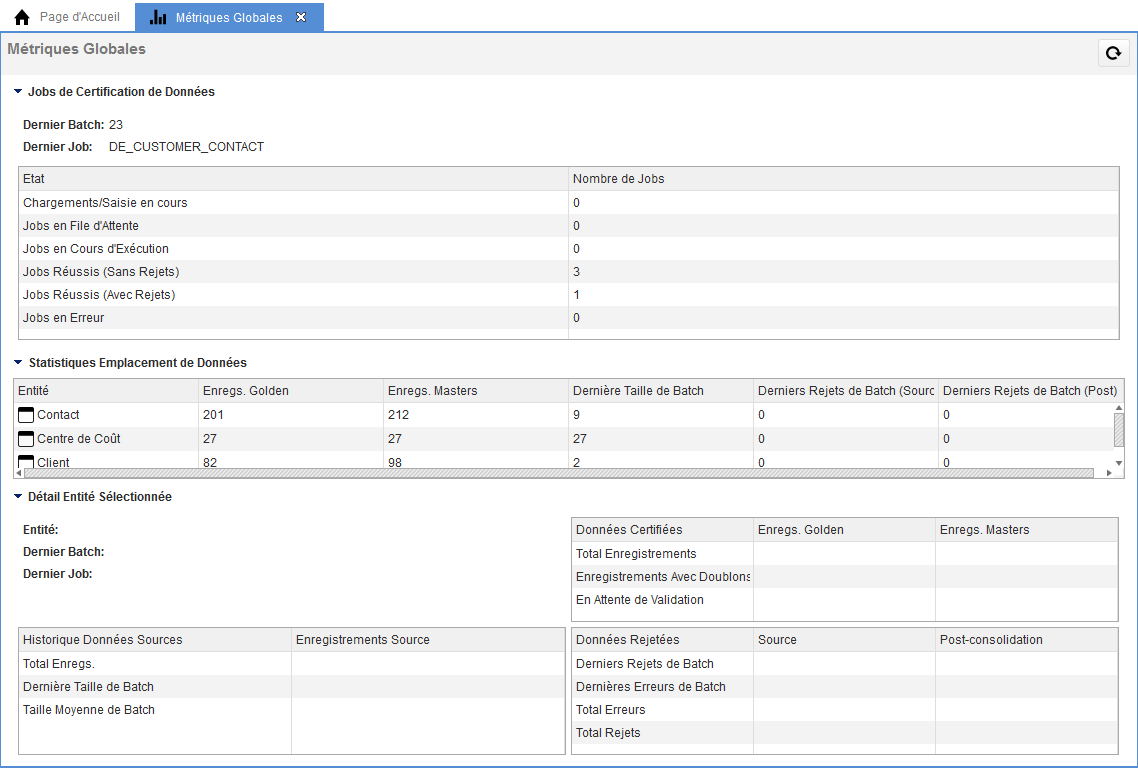Click the Enregistrements Source column header
This screenshot has height=768, width=1138.
pos(428,640)
